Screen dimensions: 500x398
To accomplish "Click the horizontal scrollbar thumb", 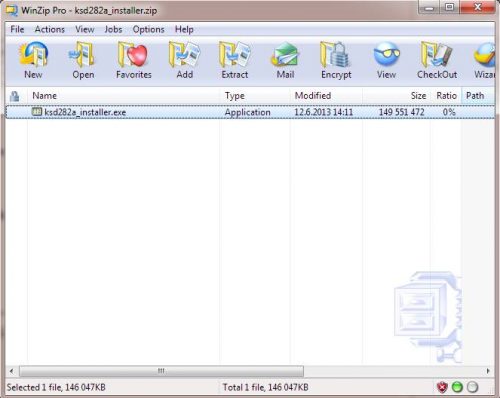I will [161, 371].
